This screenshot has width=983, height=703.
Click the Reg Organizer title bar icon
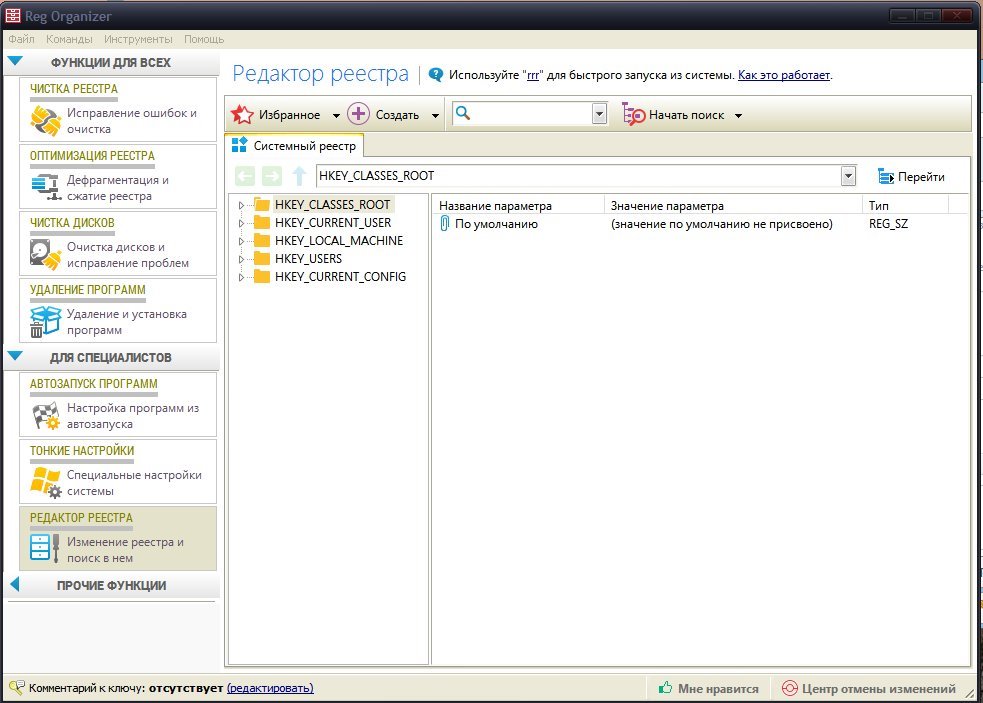point(13,15)
